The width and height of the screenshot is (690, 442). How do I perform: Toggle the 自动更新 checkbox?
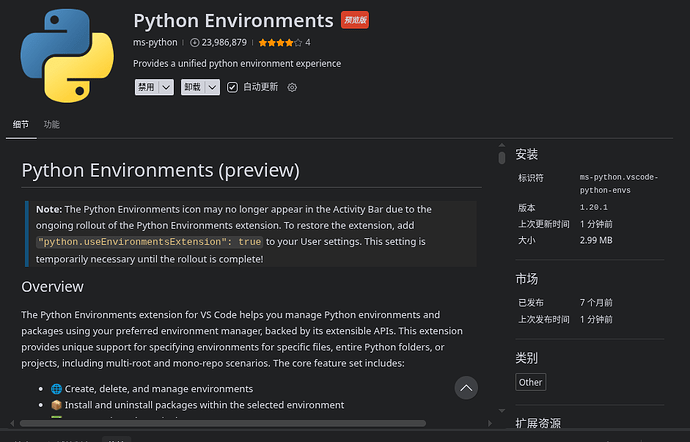(x=232, y=87)
